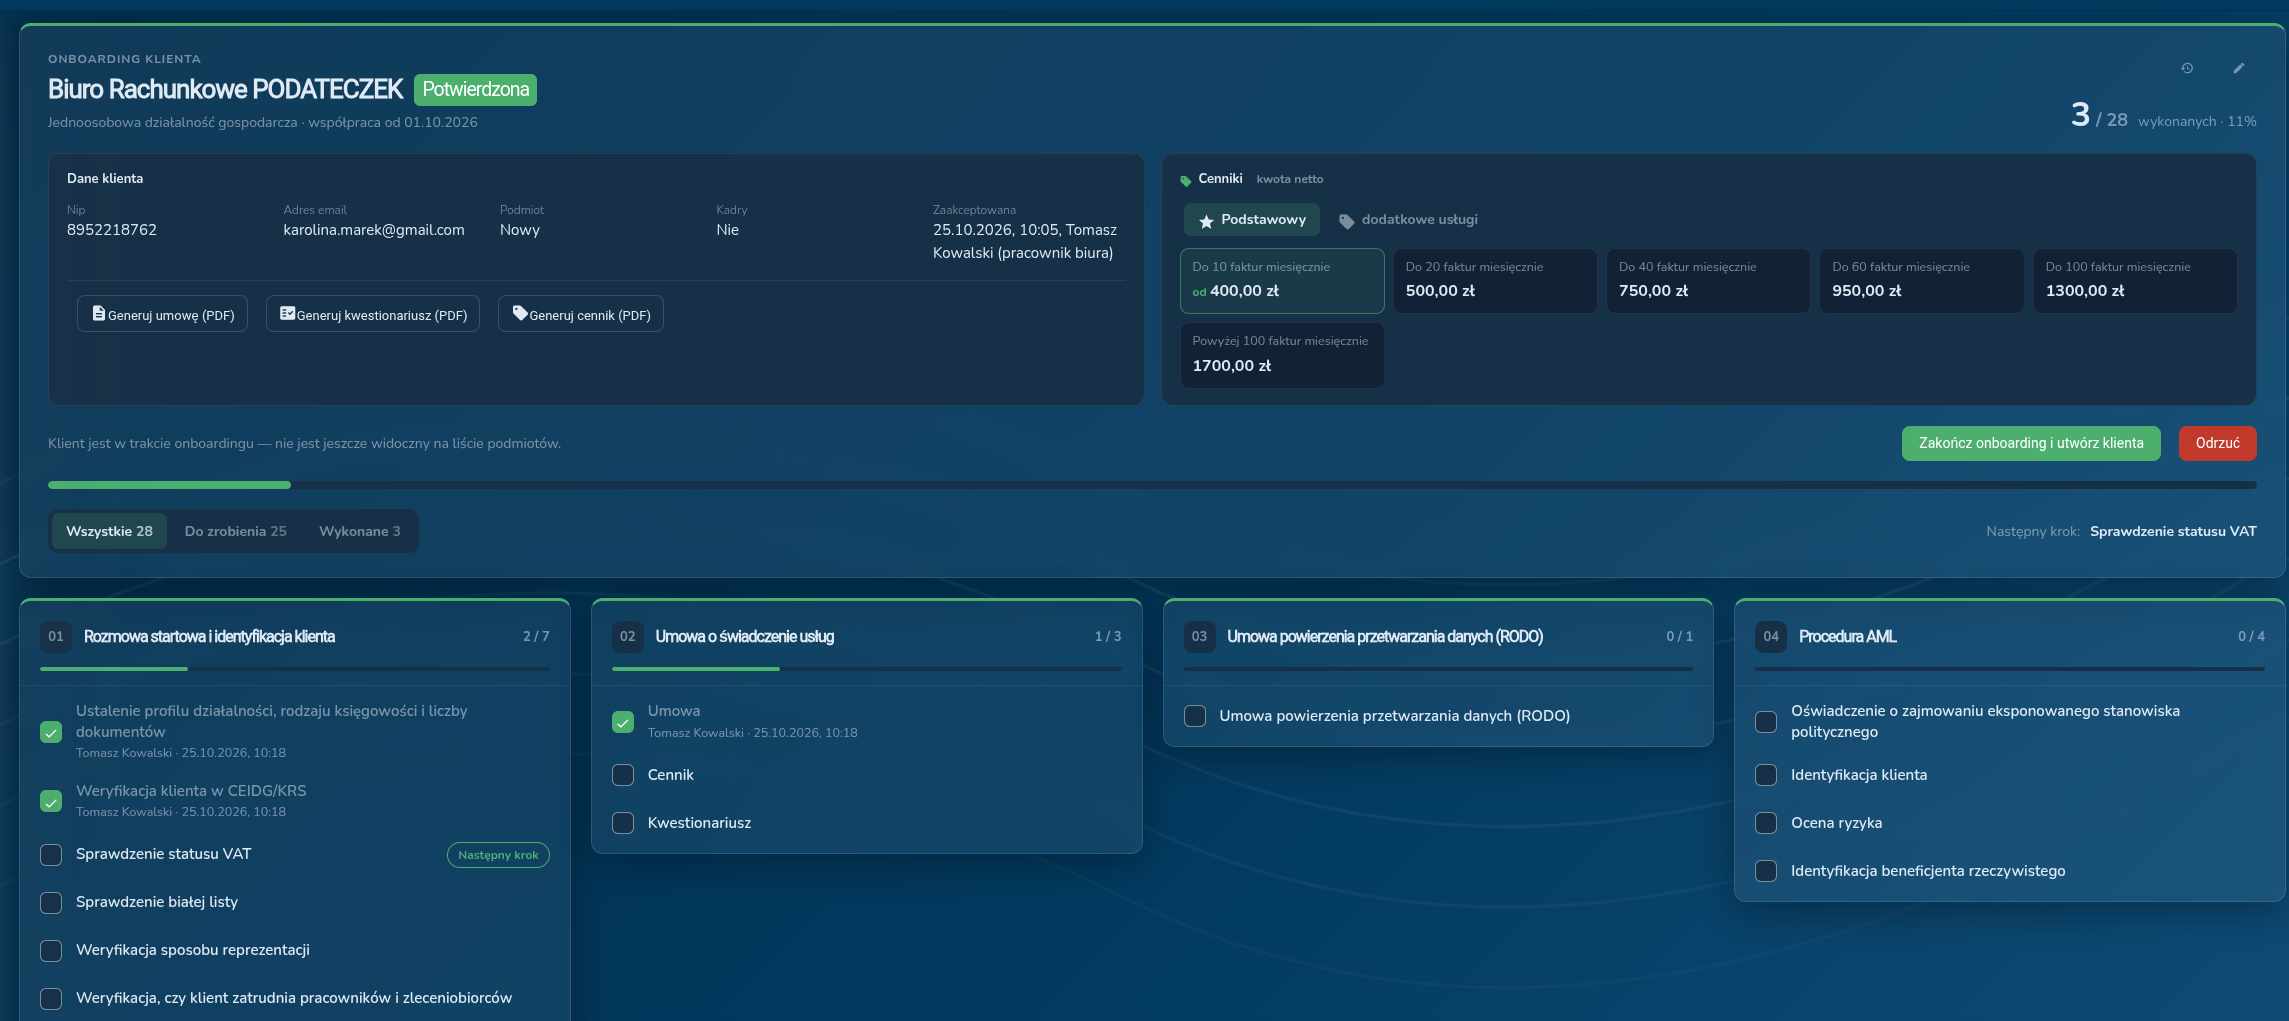The image size is (2289, 1021).
Task: Check Sprawdzenie statusu VAT checkbox
Action: point(51,854)
